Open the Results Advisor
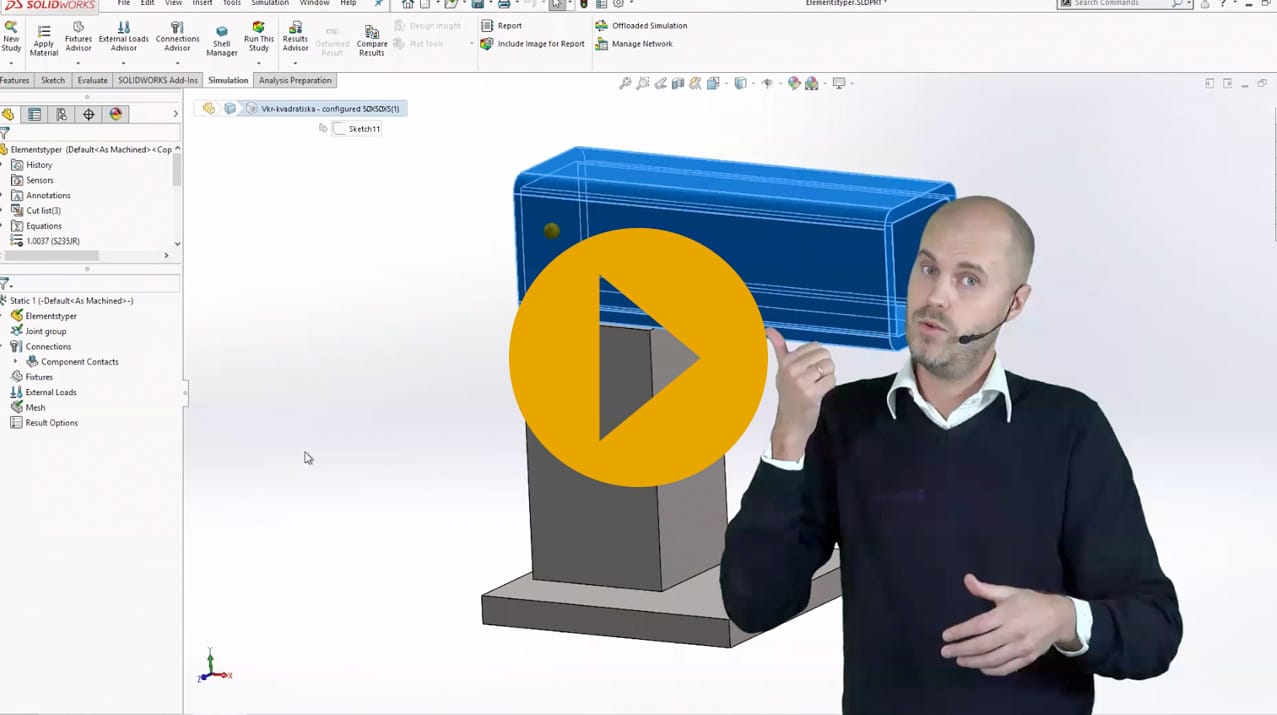The image size is (1277, 715). point(295,38)
